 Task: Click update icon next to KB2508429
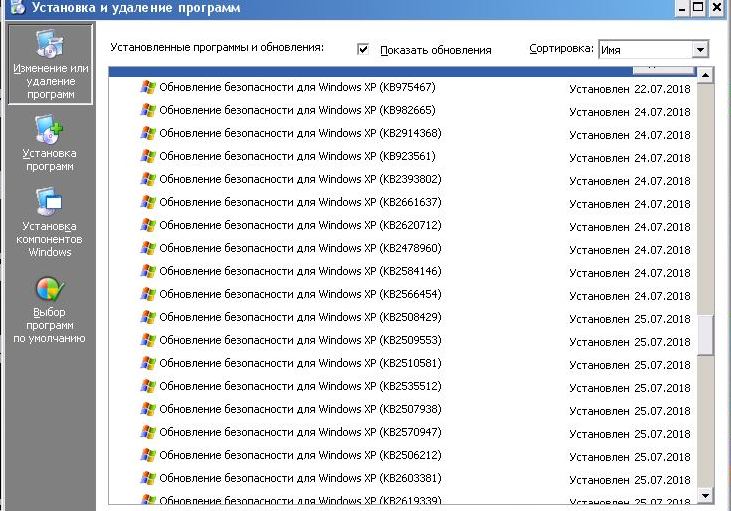(x=148, y=317)
